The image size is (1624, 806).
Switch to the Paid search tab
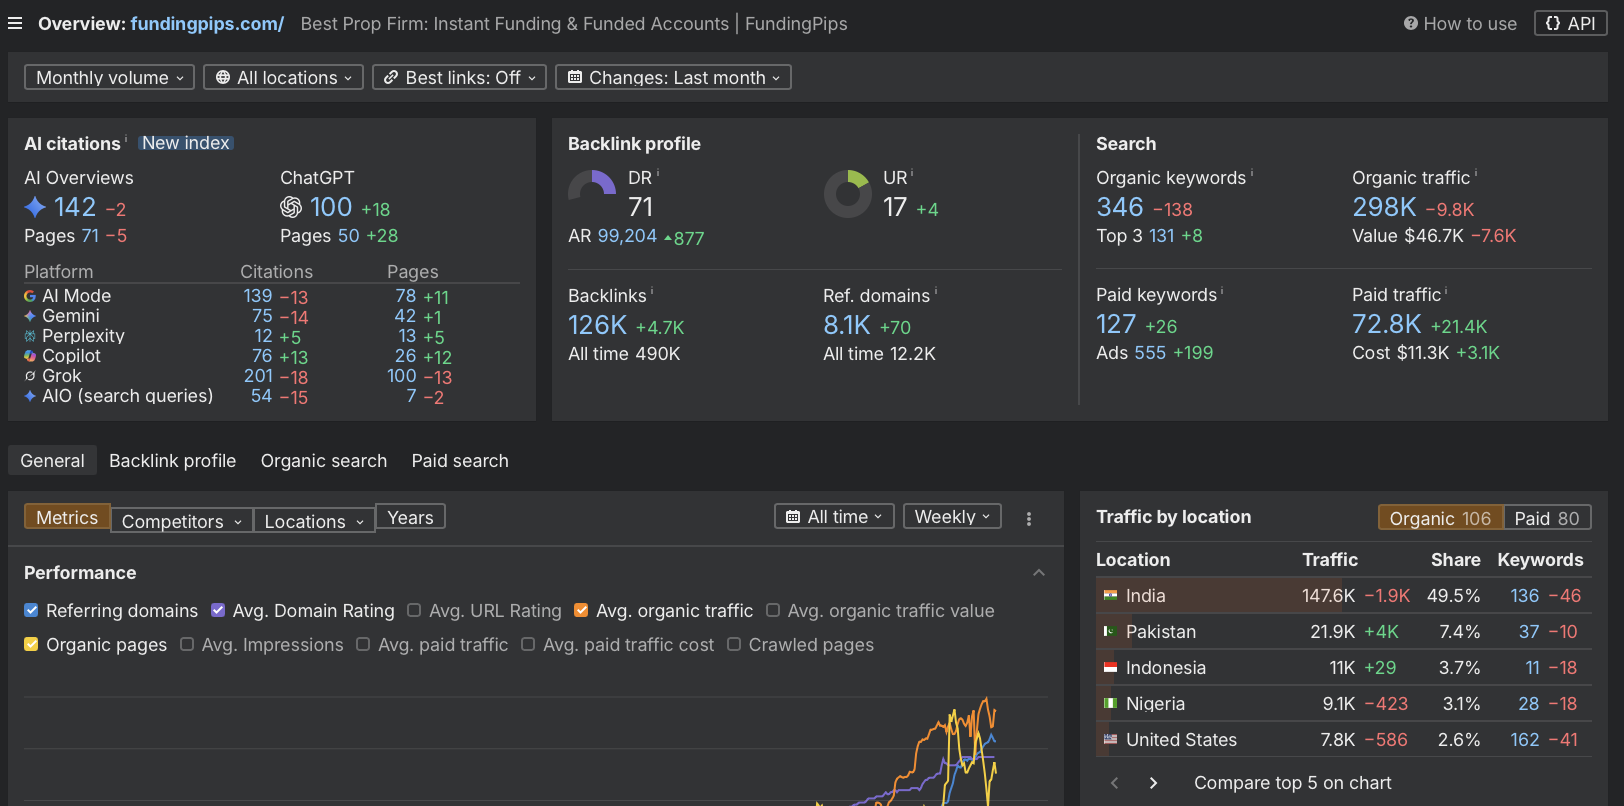coord(460,460)
